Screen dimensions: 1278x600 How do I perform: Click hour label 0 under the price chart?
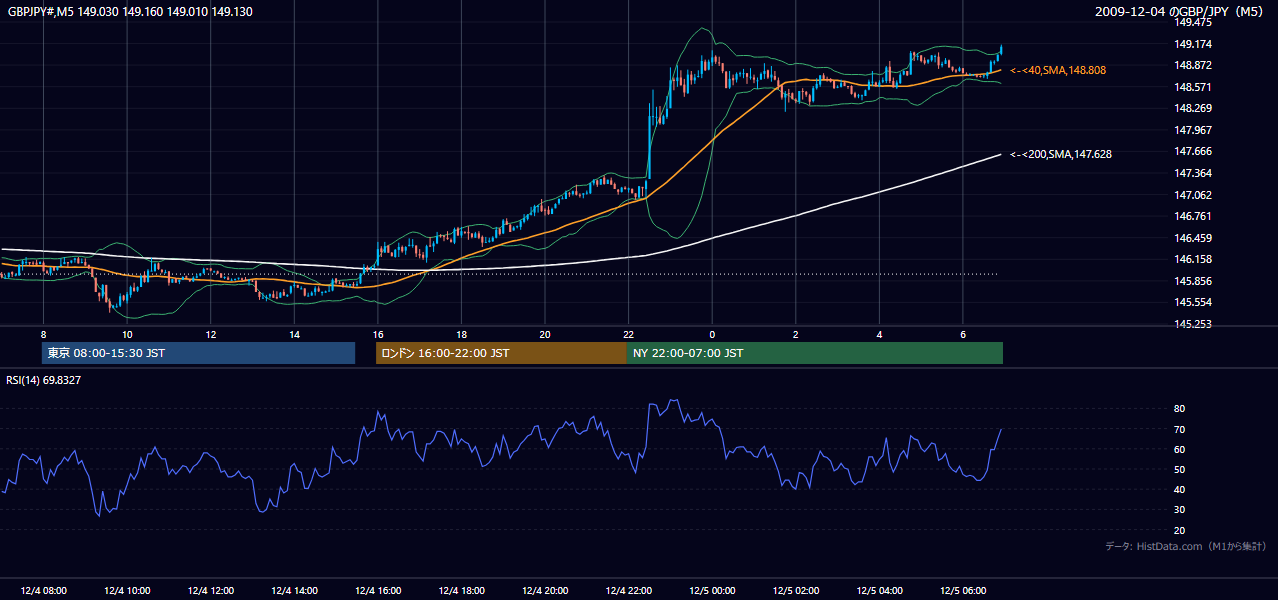pos(712,333)
